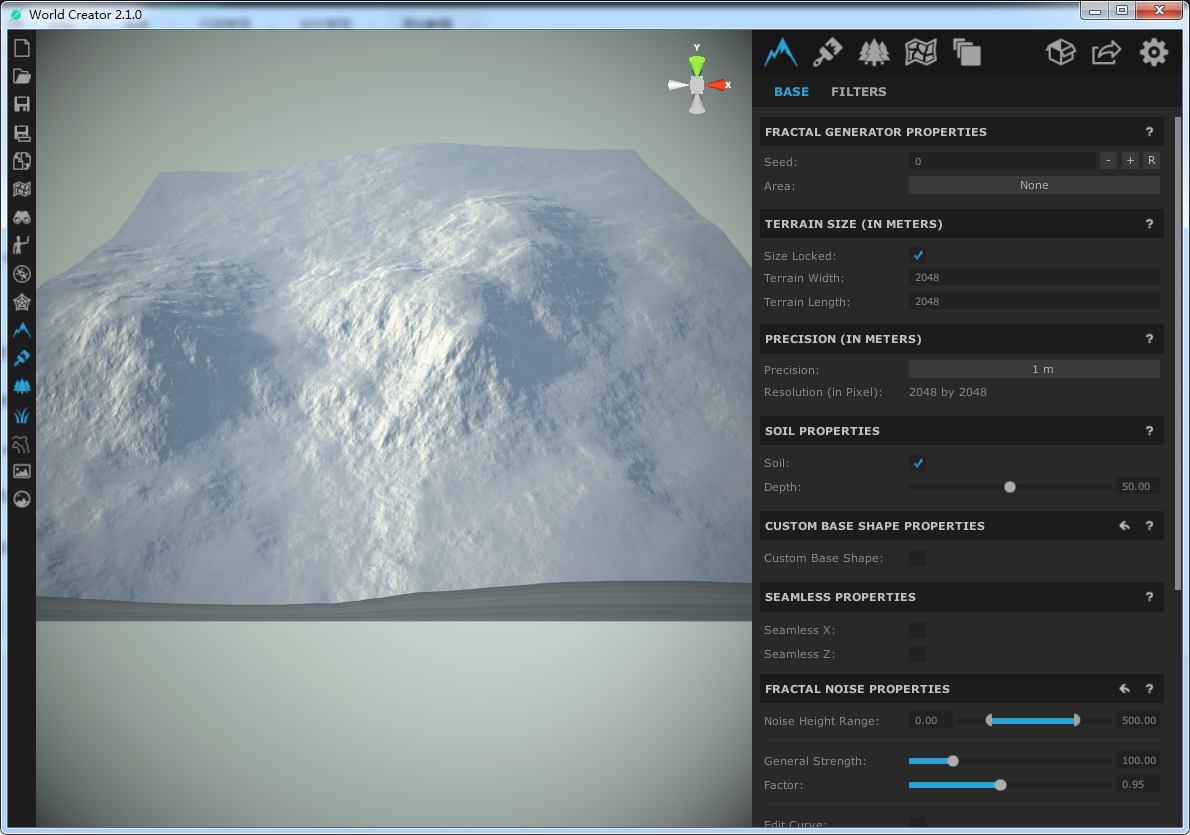Image resolution: width=1190 pixels, height=835 pixels.
Task: Select the grass blades icon in the left toolbar
Action: click(x=21, y=414)
